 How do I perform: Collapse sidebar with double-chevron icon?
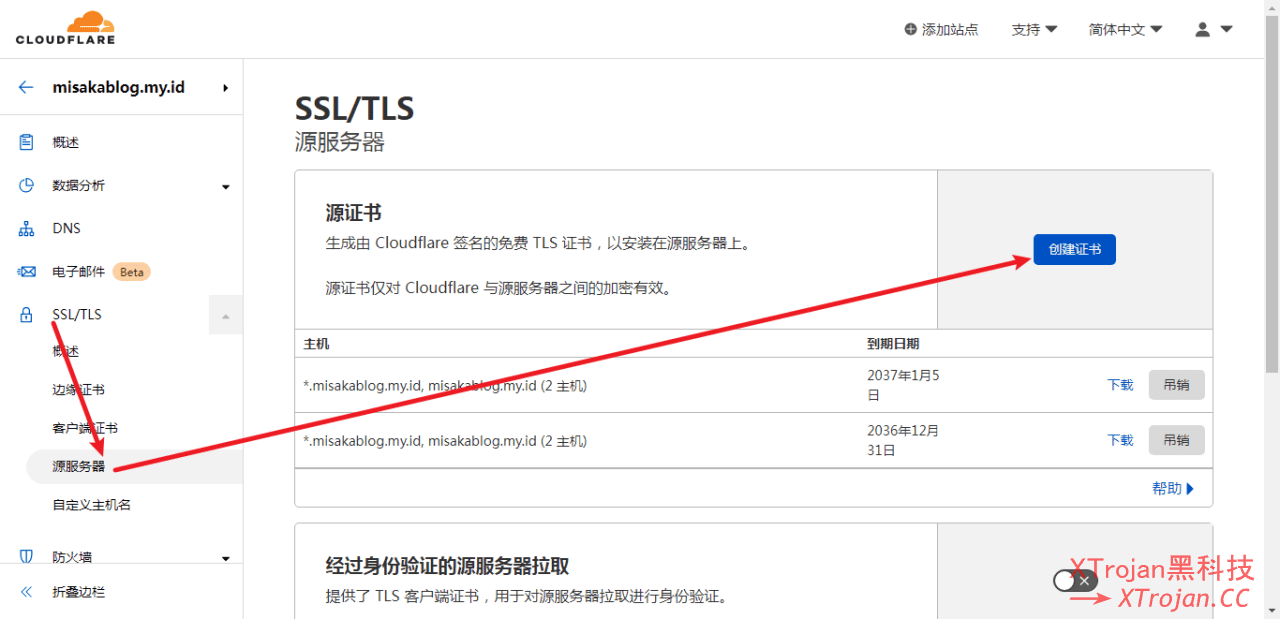pyautogui.click(x=27, y=592)
